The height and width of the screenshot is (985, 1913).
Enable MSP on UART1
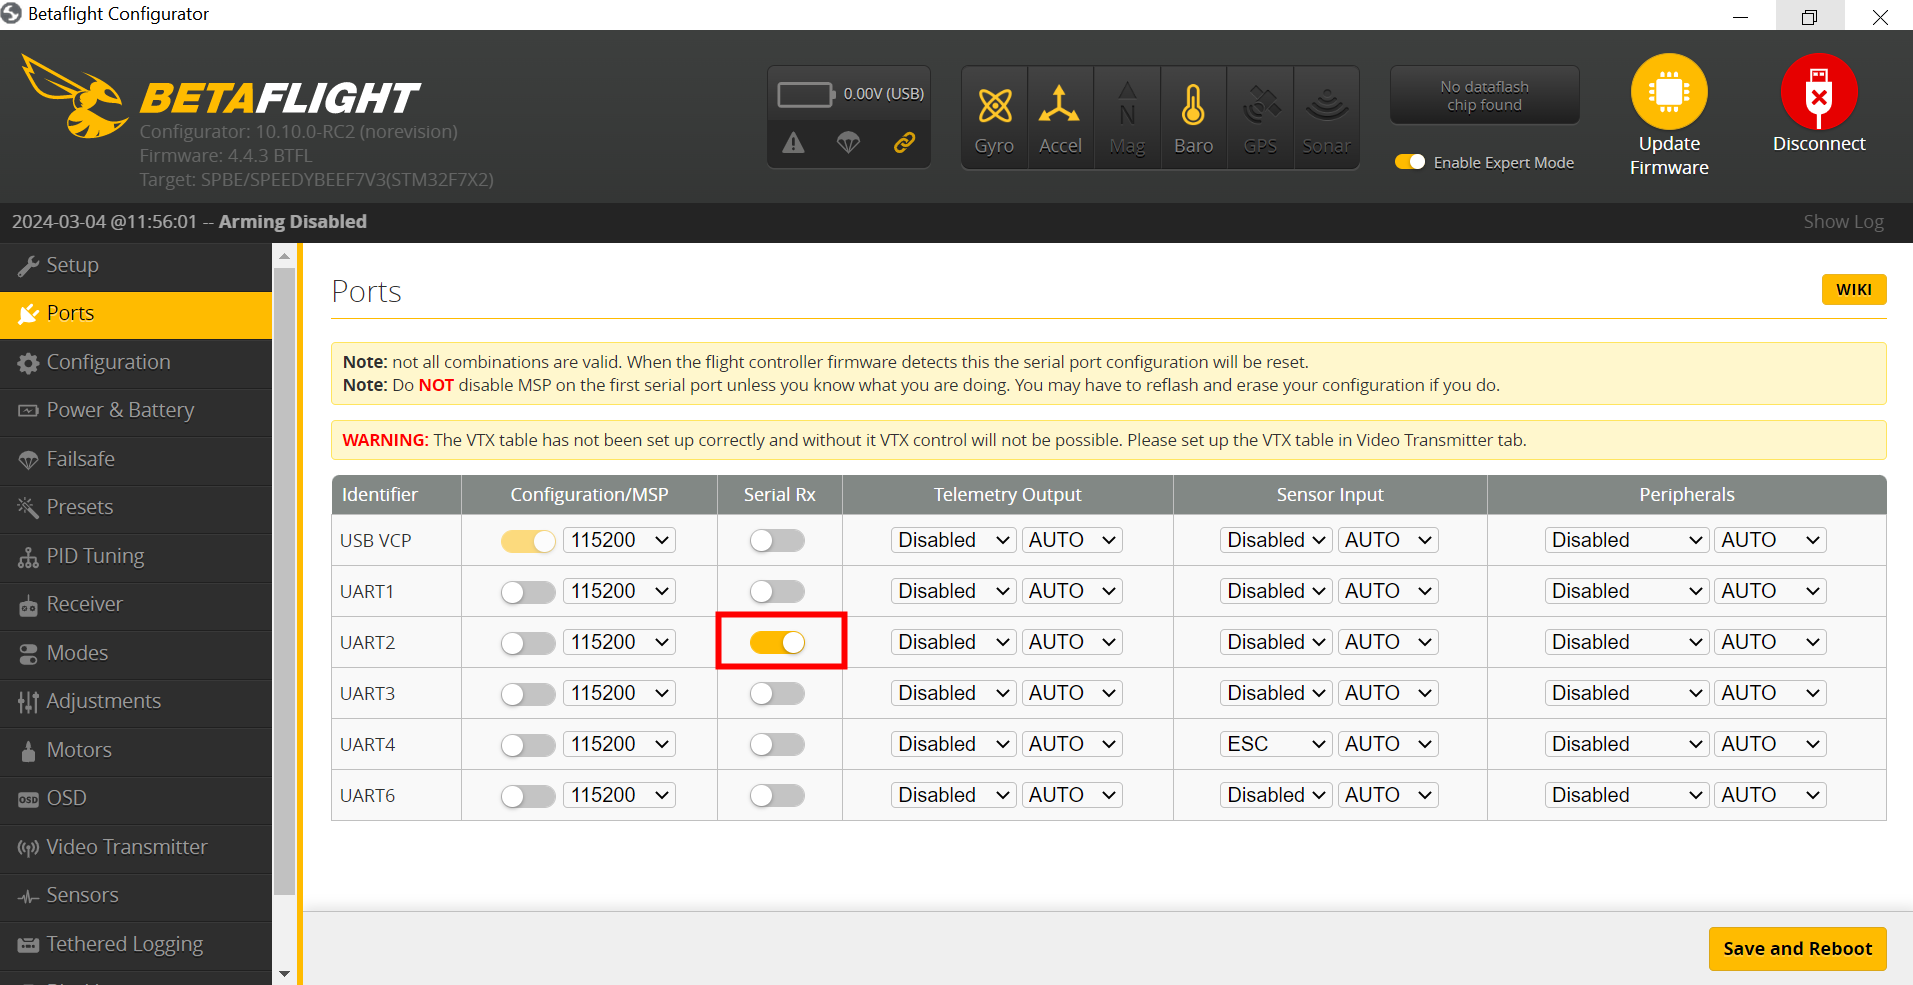point(528,592)
